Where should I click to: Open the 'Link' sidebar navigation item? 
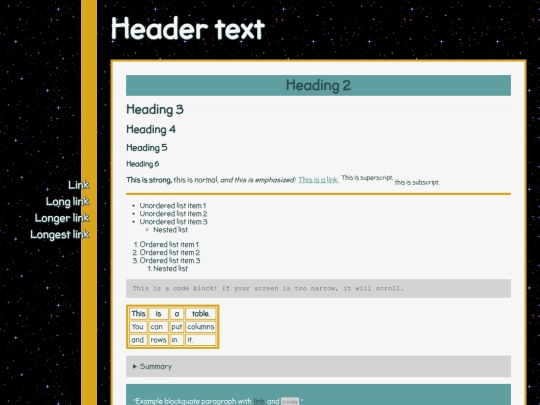tap(79, 185)
